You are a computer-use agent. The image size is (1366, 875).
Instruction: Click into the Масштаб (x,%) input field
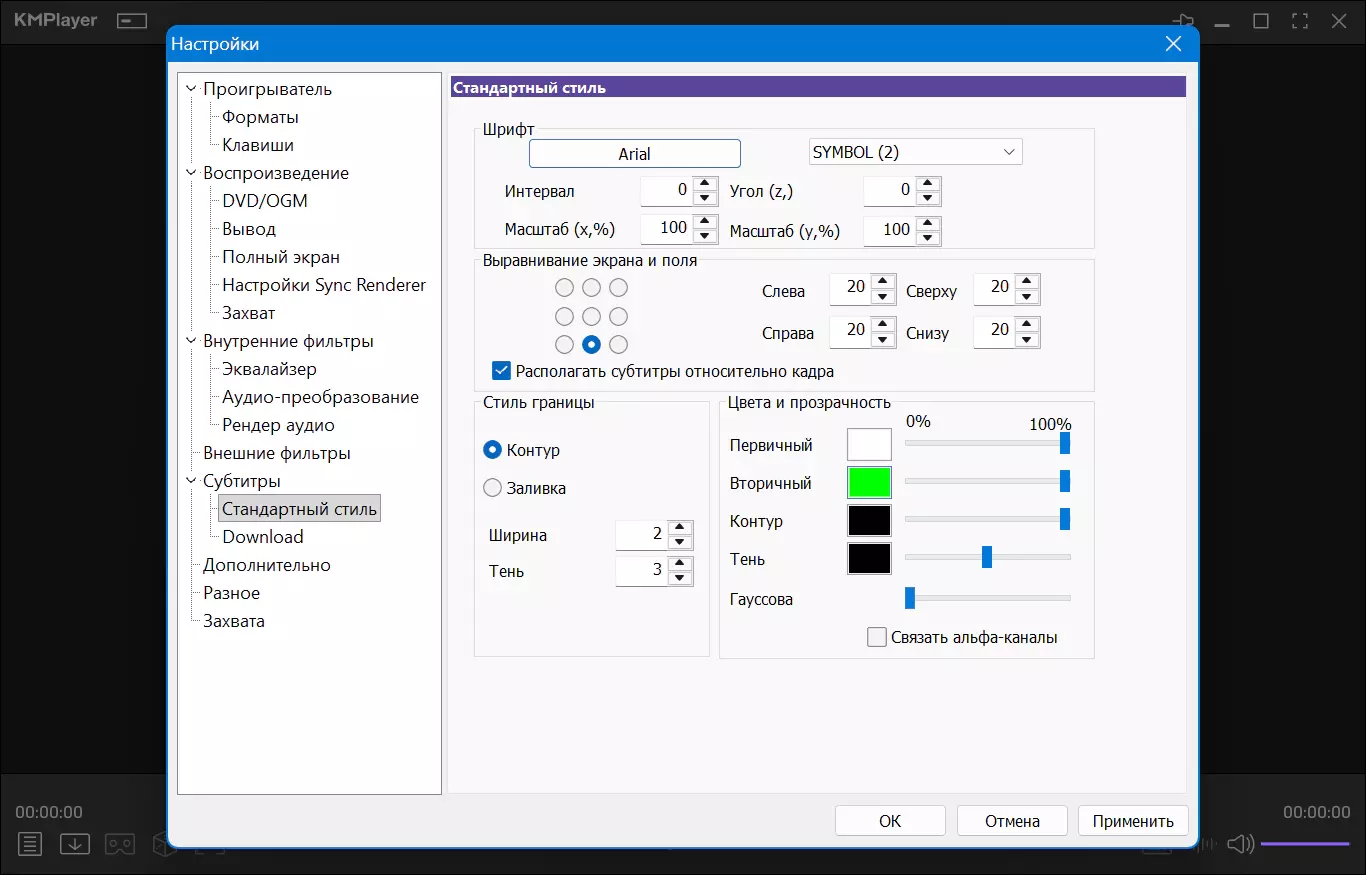click(x=665, y=229)
